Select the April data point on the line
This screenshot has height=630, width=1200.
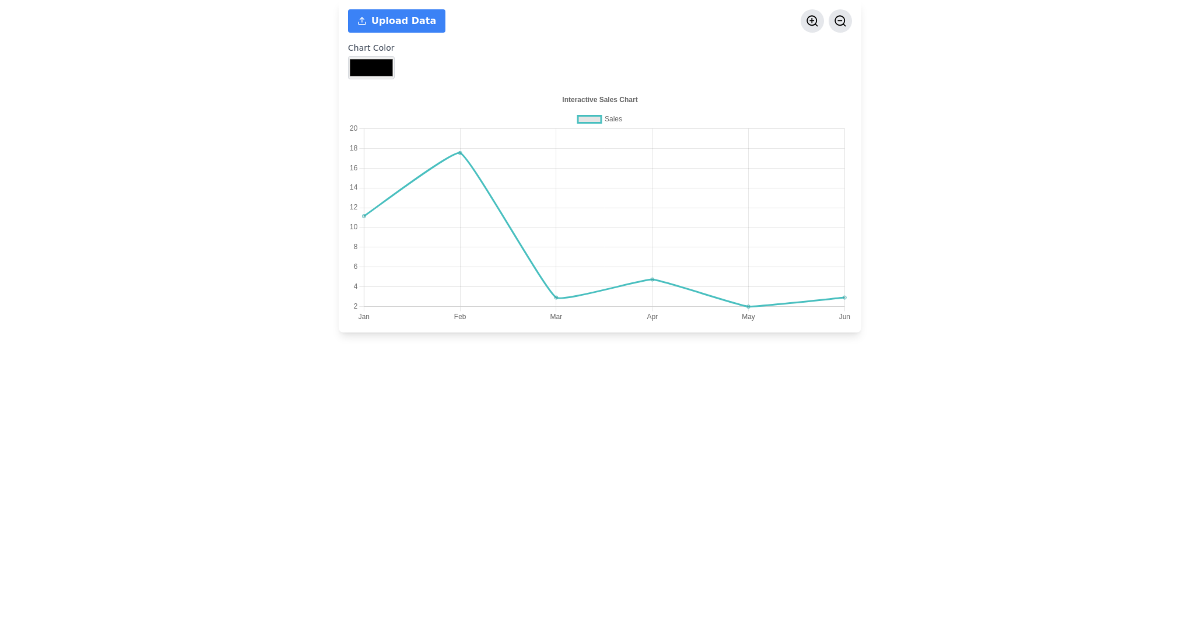pos(652,280)
